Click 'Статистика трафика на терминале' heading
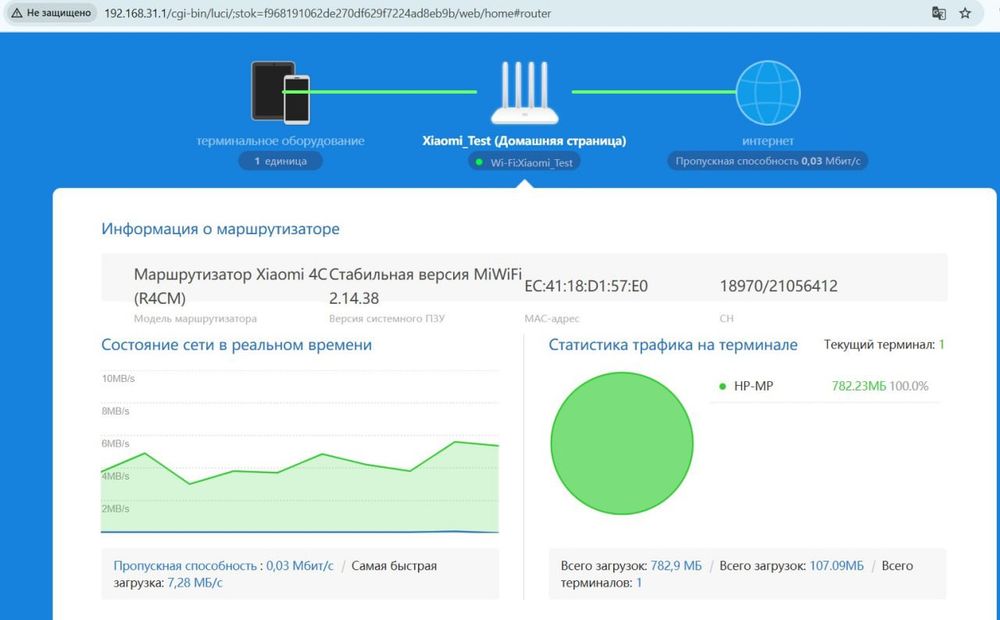 click(x=673, y=345)
